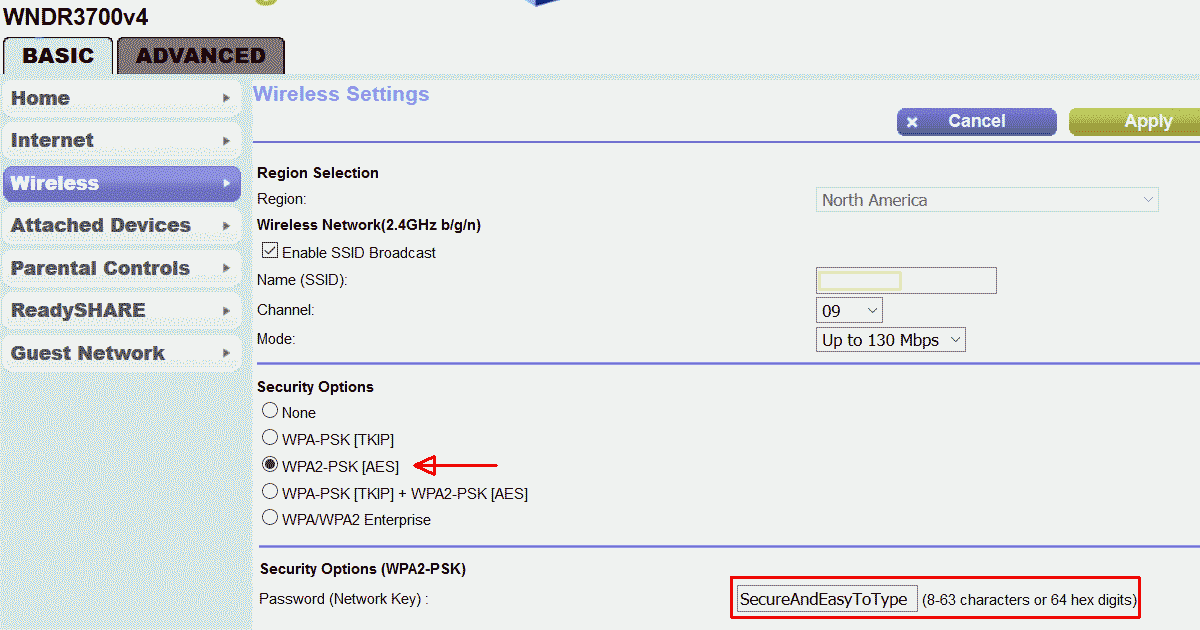The width and height of the screenshot is (1200, 630).
Task: Open the Wireless sidebar section
Action: (x=122, y=183)
